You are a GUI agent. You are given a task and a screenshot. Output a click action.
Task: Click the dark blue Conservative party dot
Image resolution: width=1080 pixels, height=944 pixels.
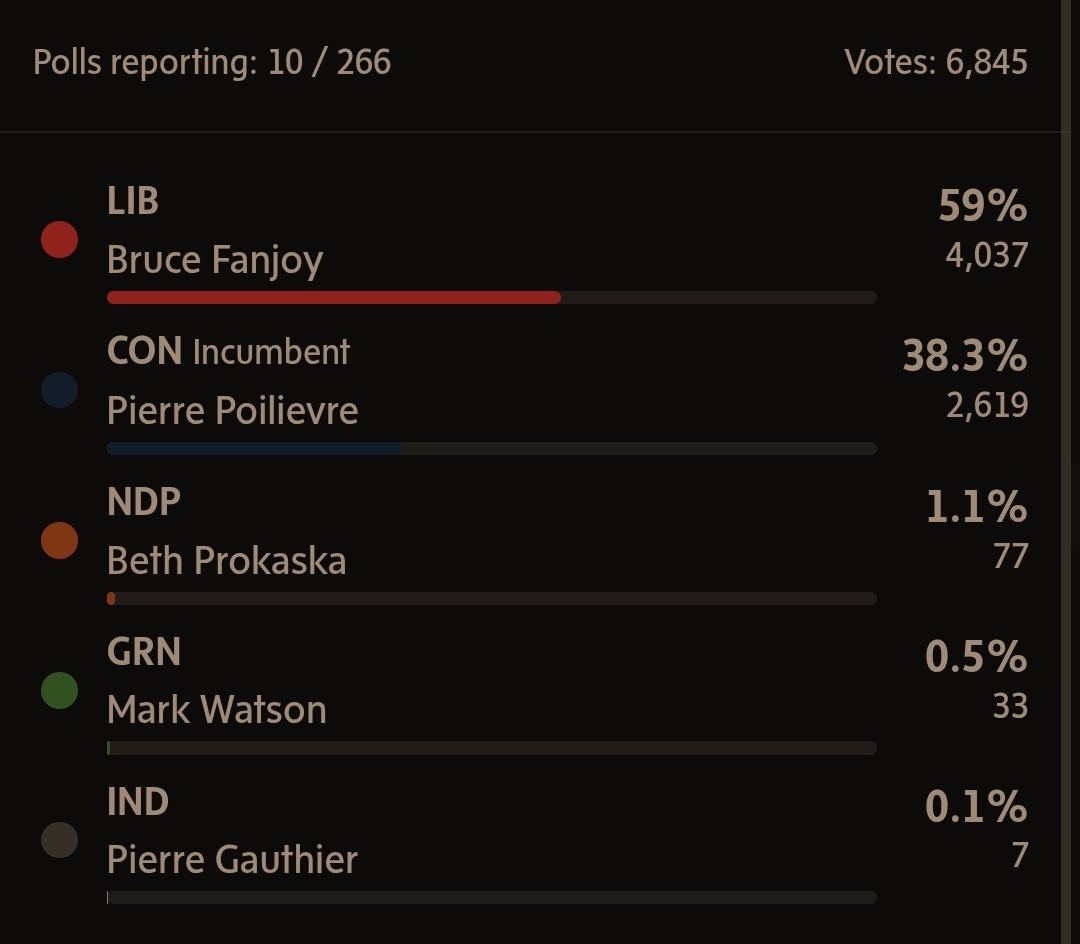(59, 390)
